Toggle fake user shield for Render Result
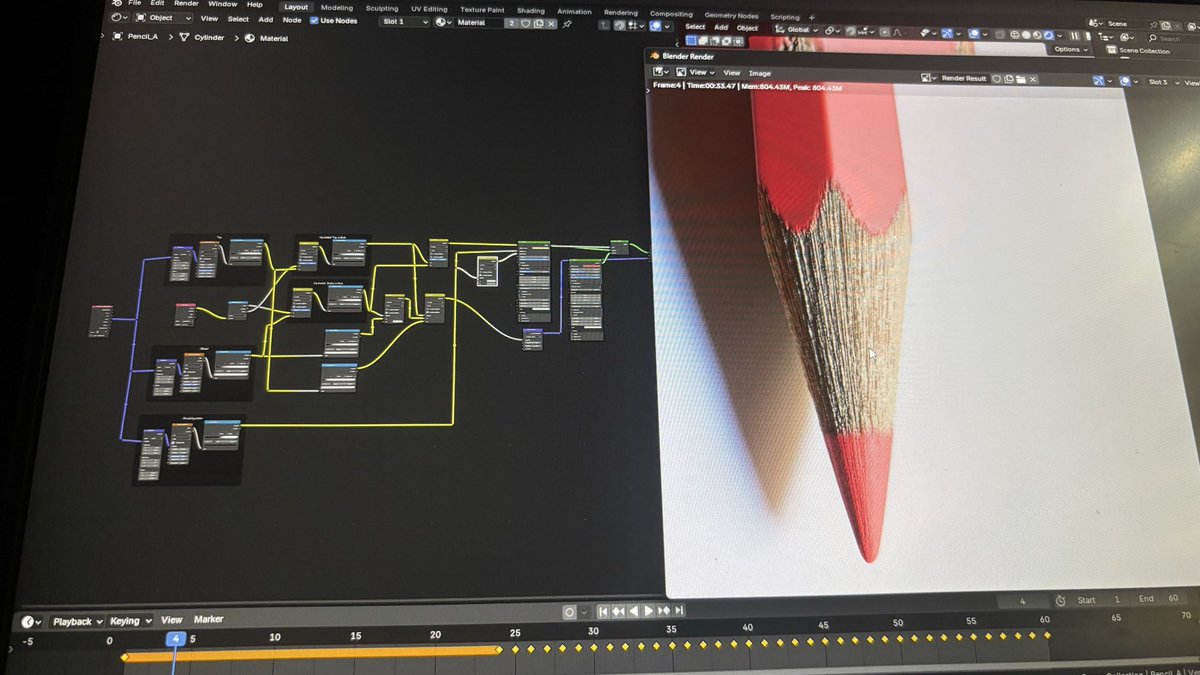The image size is (1200, 675). click(996, 79)
